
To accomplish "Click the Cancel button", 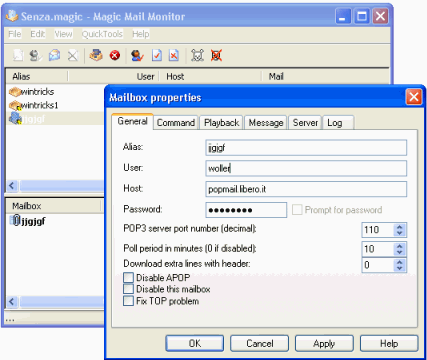I will coord(260,343).
